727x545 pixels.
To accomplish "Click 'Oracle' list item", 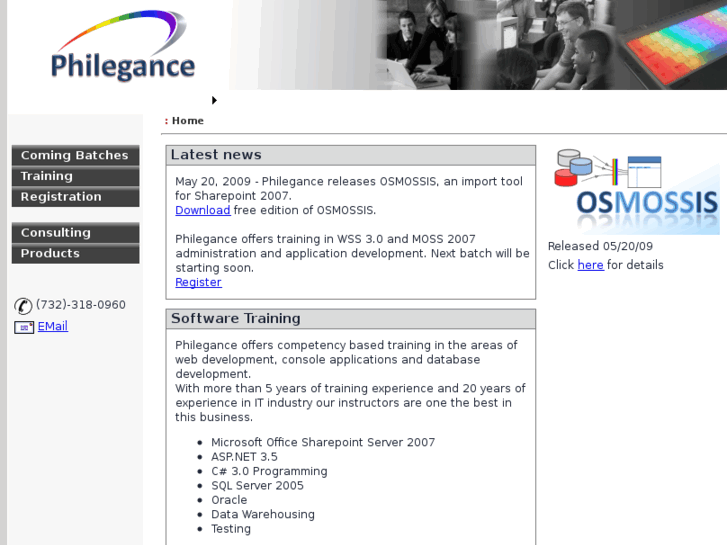I will [x=229, y=500].
